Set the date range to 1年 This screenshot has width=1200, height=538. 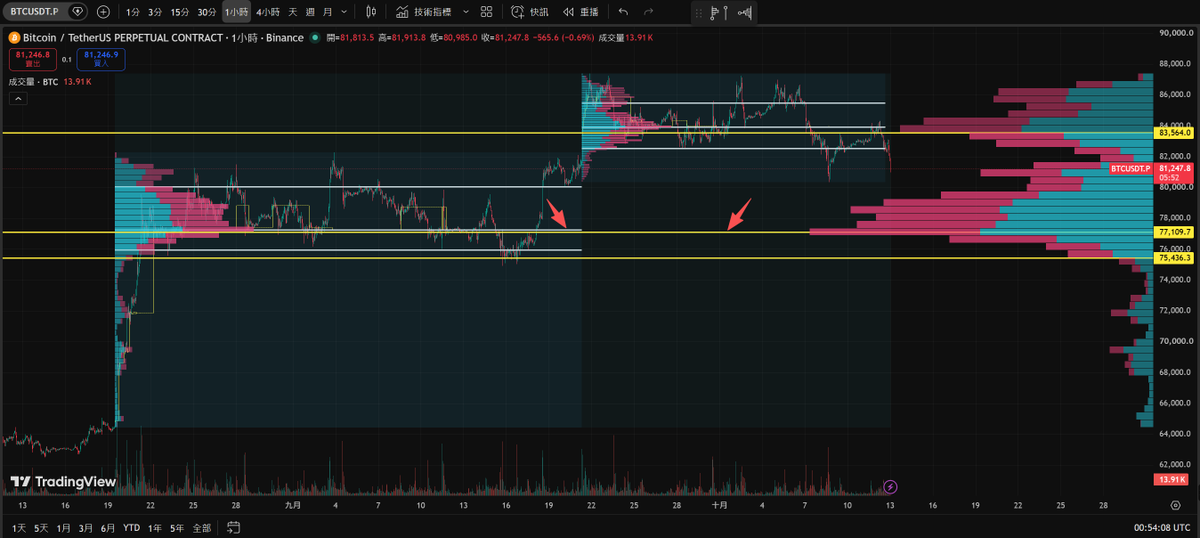pyautogui.click(x=155, y=527)
